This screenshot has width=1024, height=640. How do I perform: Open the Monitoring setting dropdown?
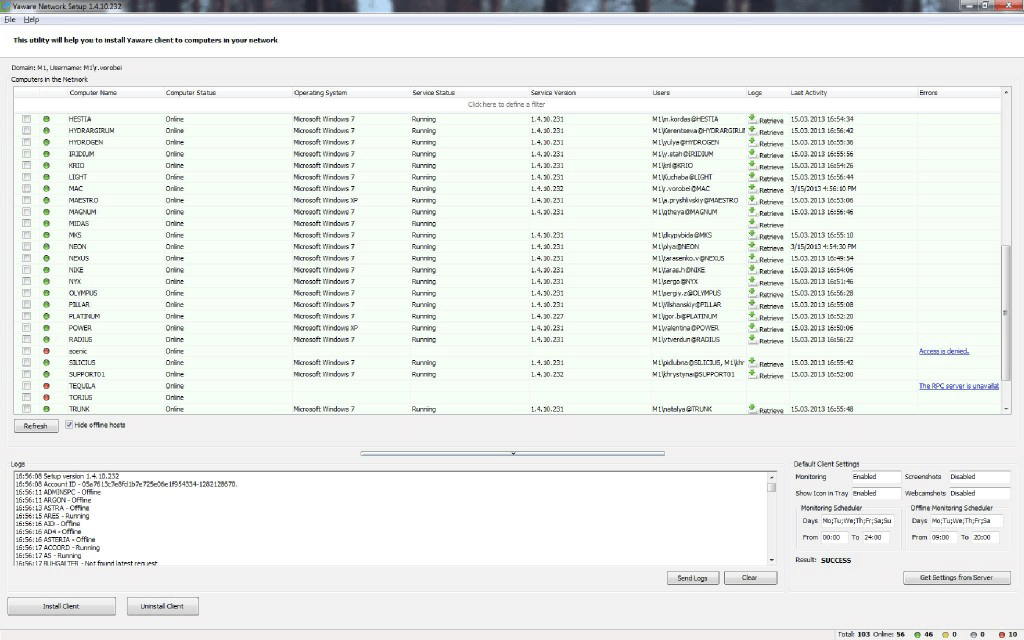coord(876,477)
